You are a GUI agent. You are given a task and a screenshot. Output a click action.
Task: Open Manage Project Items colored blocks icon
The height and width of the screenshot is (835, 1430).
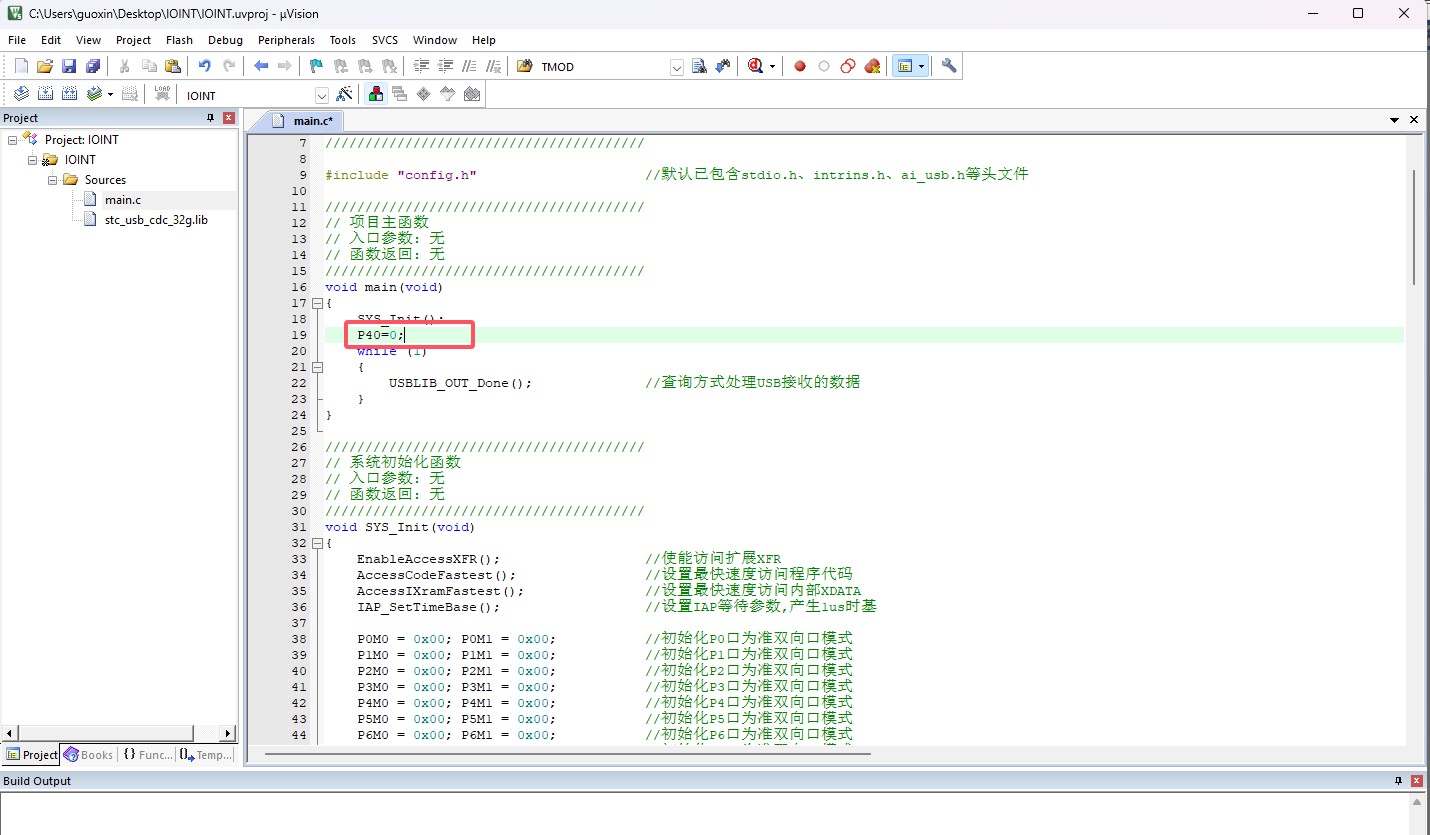pyautogui.click(x=376, y=94)
